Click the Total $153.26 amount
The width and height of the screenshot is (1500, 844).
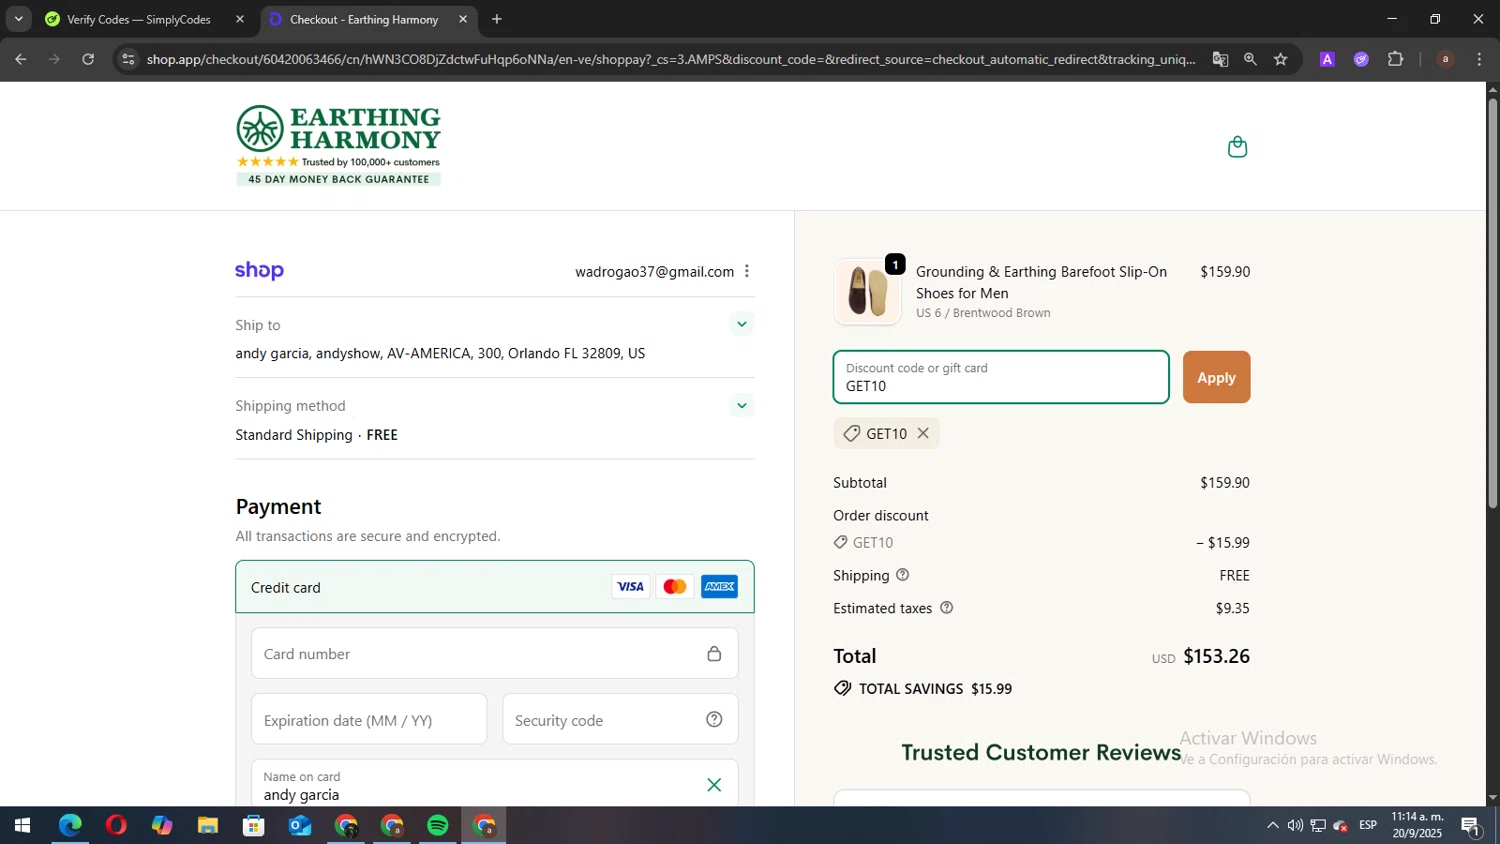[1216, 656]
